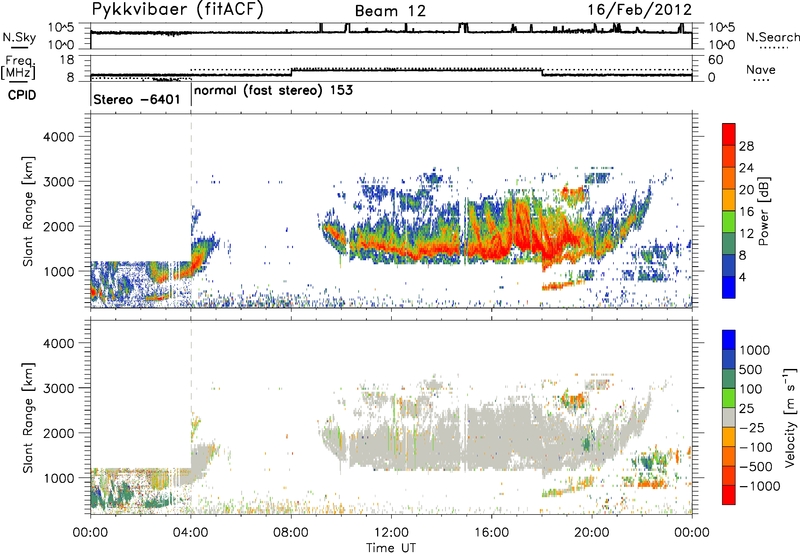Click the '18' frequency axis tick
The width and height of the screenshot is (800, 554).
click(x=67, y=60)
